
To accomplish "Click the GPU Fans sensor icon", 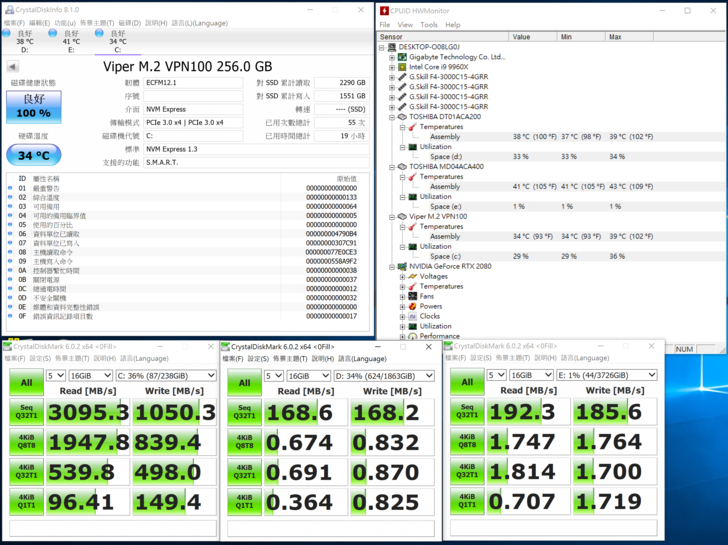I will [x=413, y=296].
